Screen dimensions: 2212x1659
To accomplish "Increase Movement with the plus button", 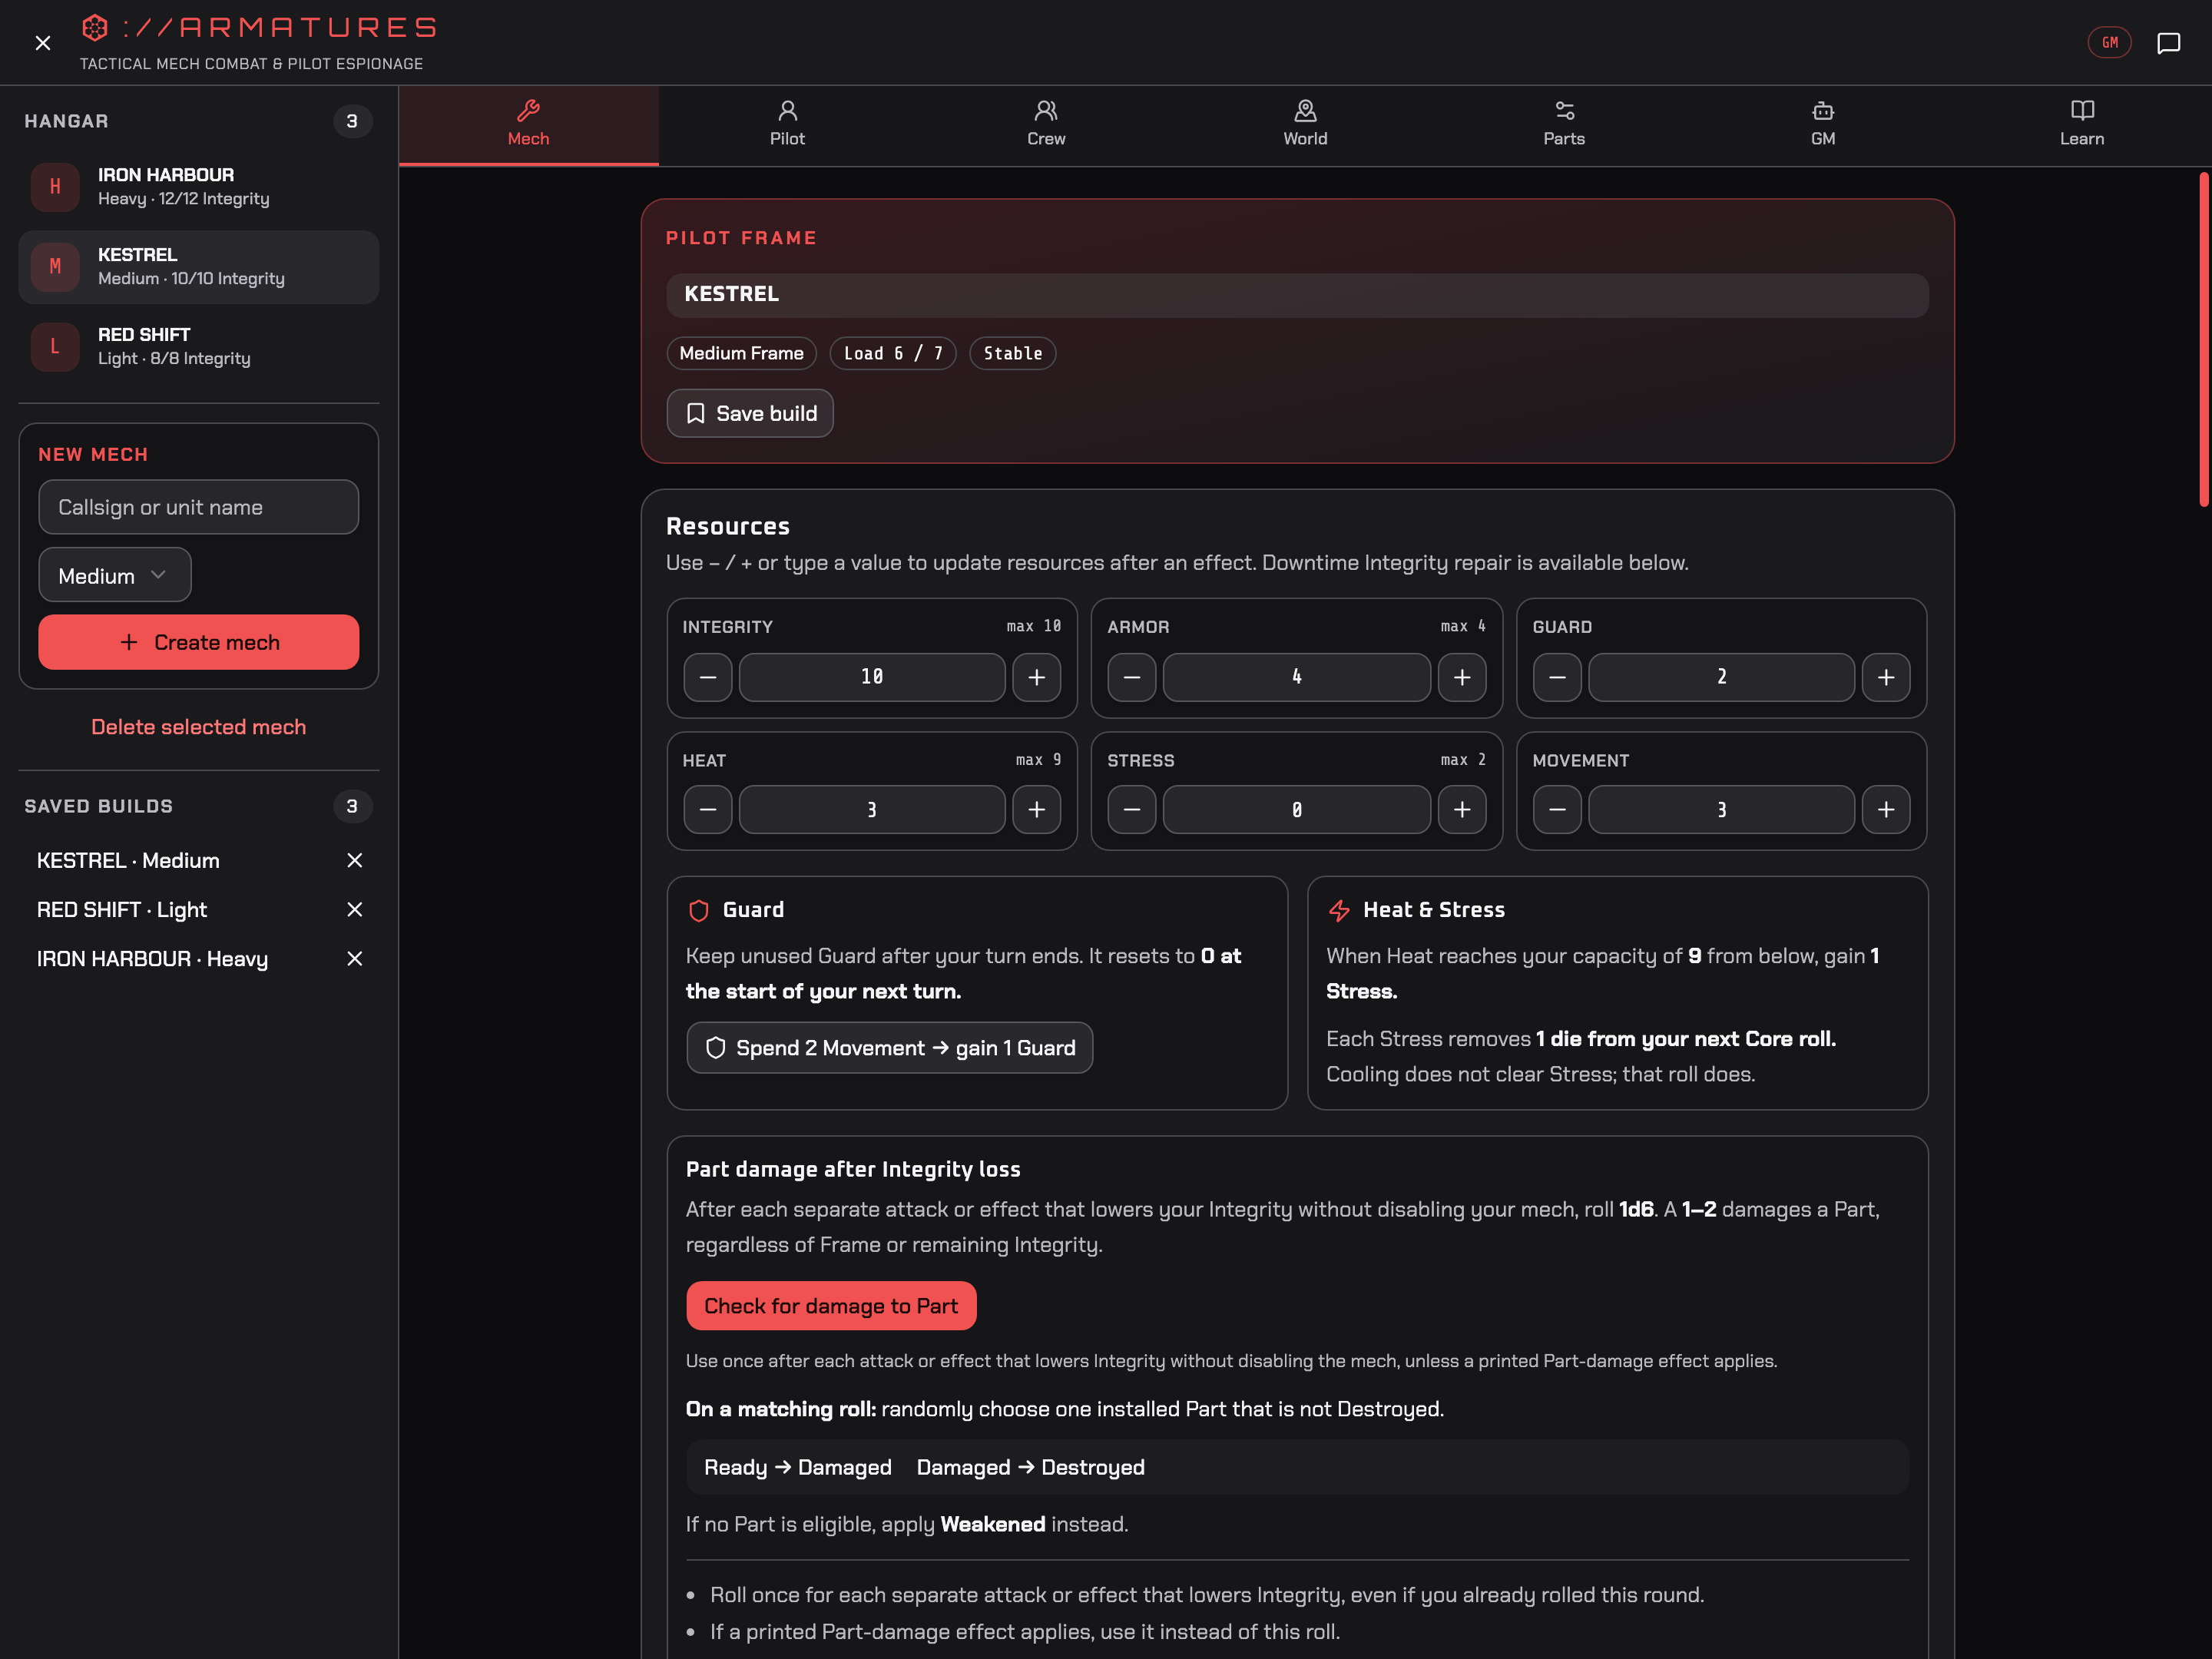I will [x=1886, y=809].
